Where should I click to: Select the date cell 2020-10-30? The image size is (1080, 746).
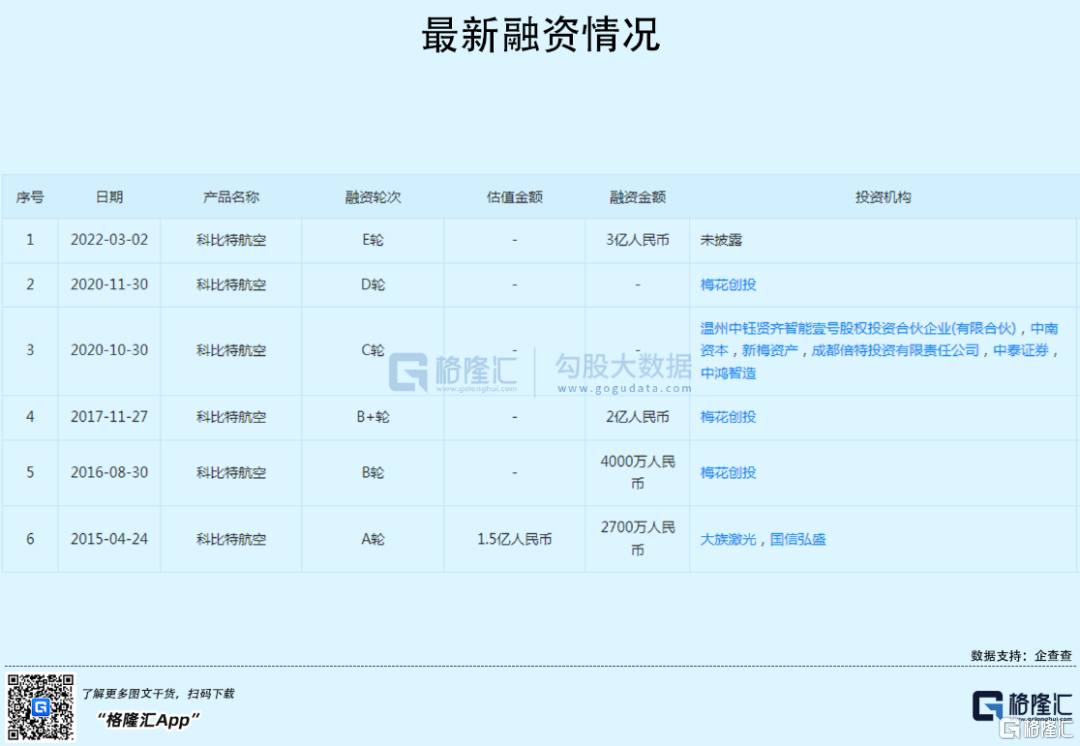(x=109, y=350)
